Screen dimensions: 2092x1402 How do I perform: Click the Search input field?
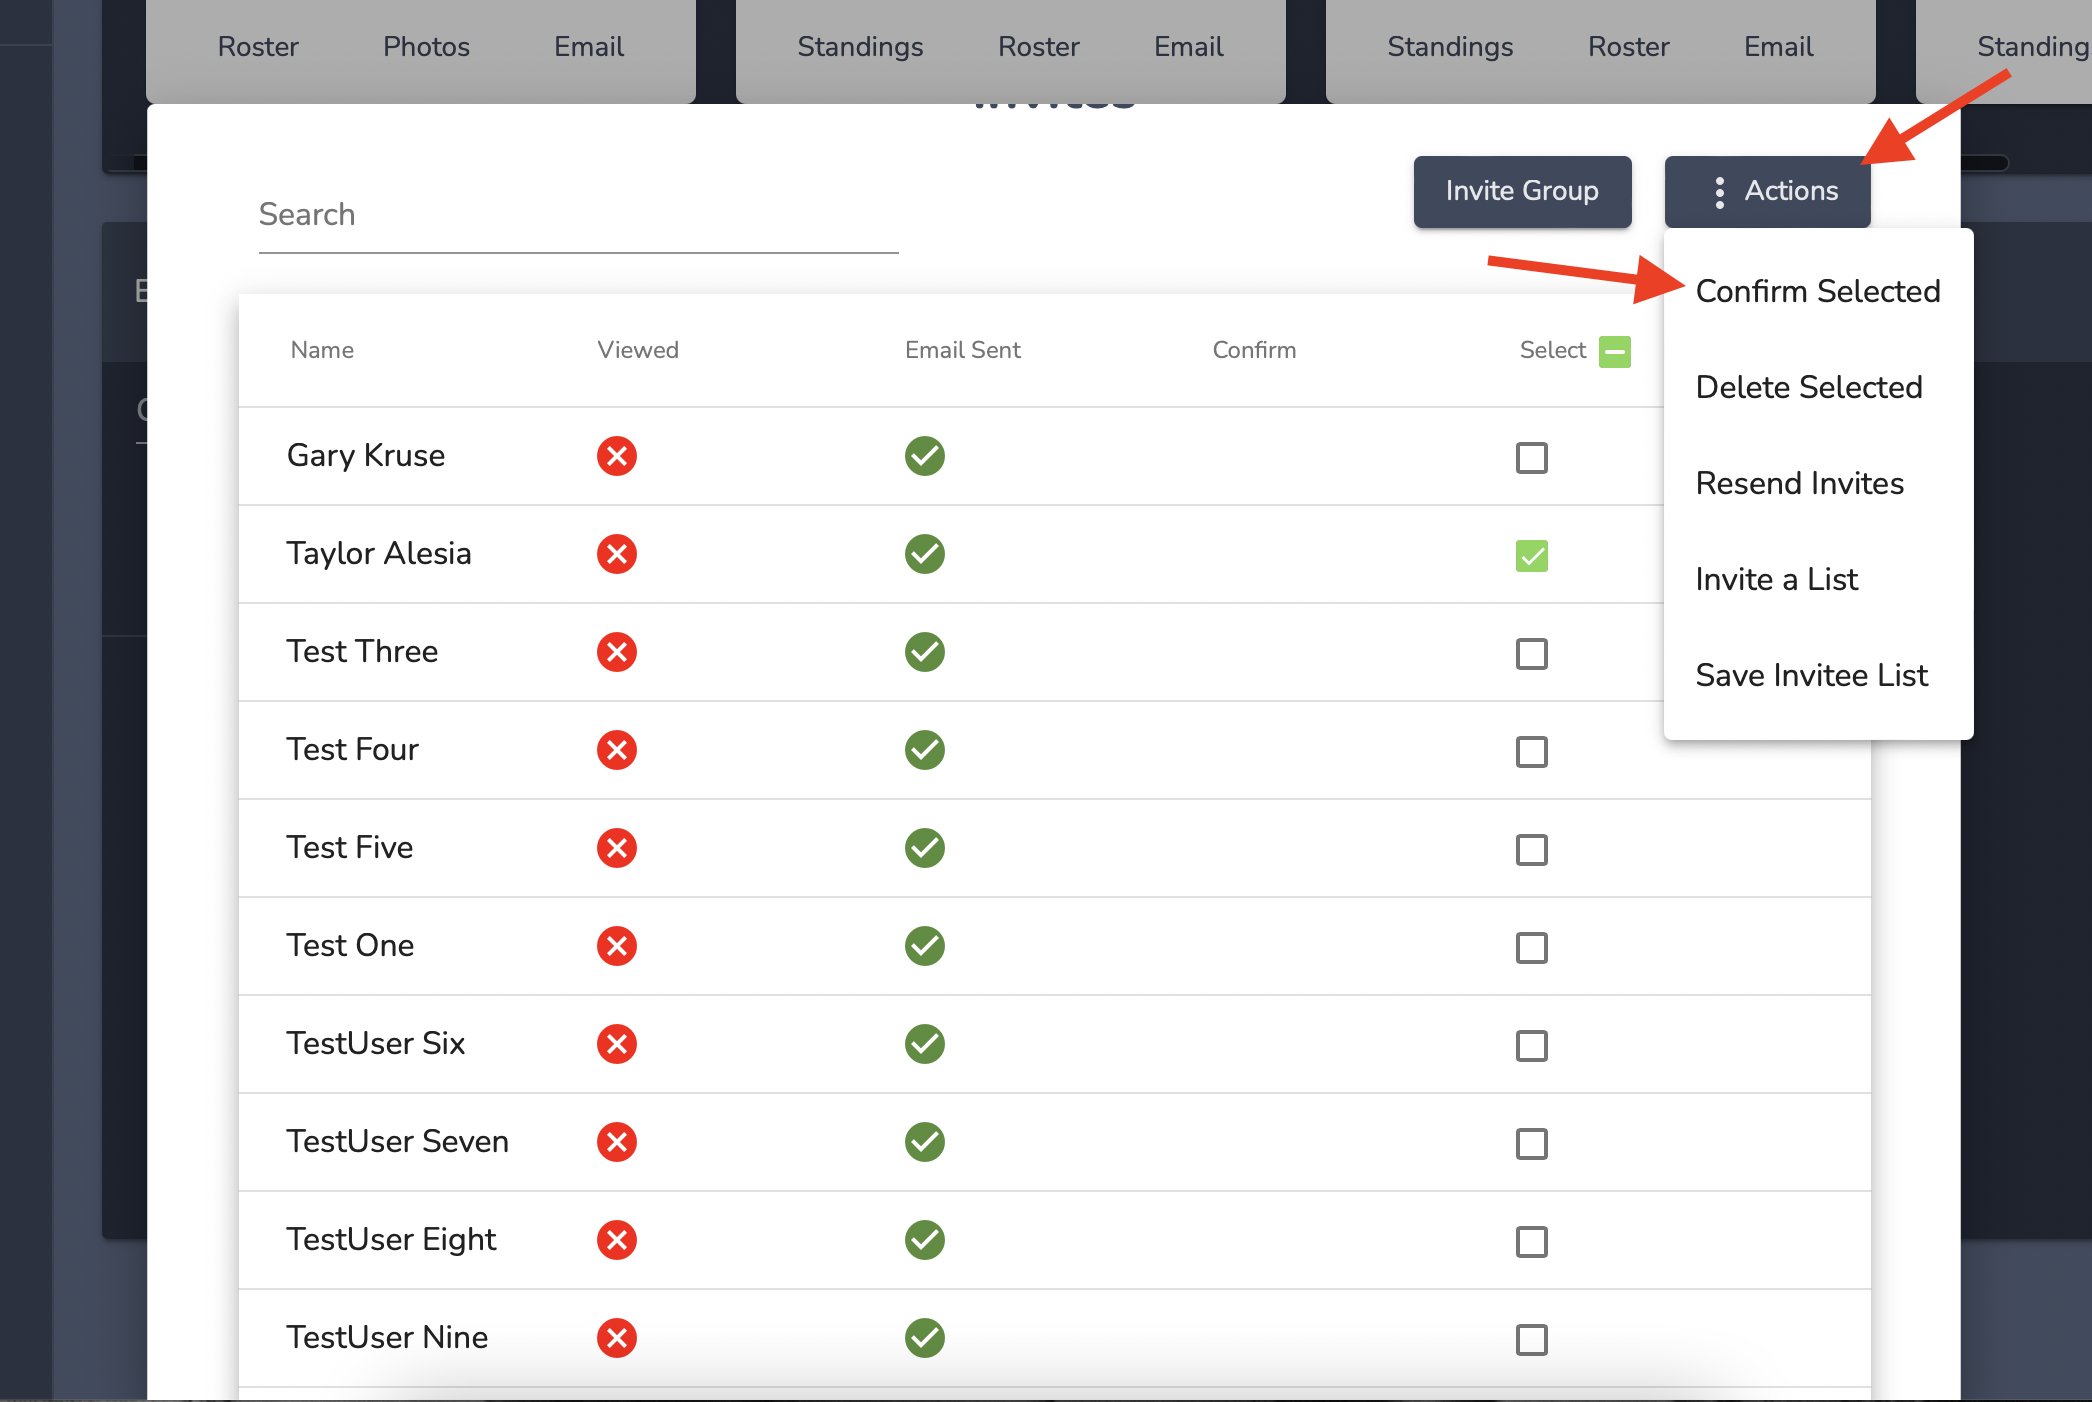(578, 215)
